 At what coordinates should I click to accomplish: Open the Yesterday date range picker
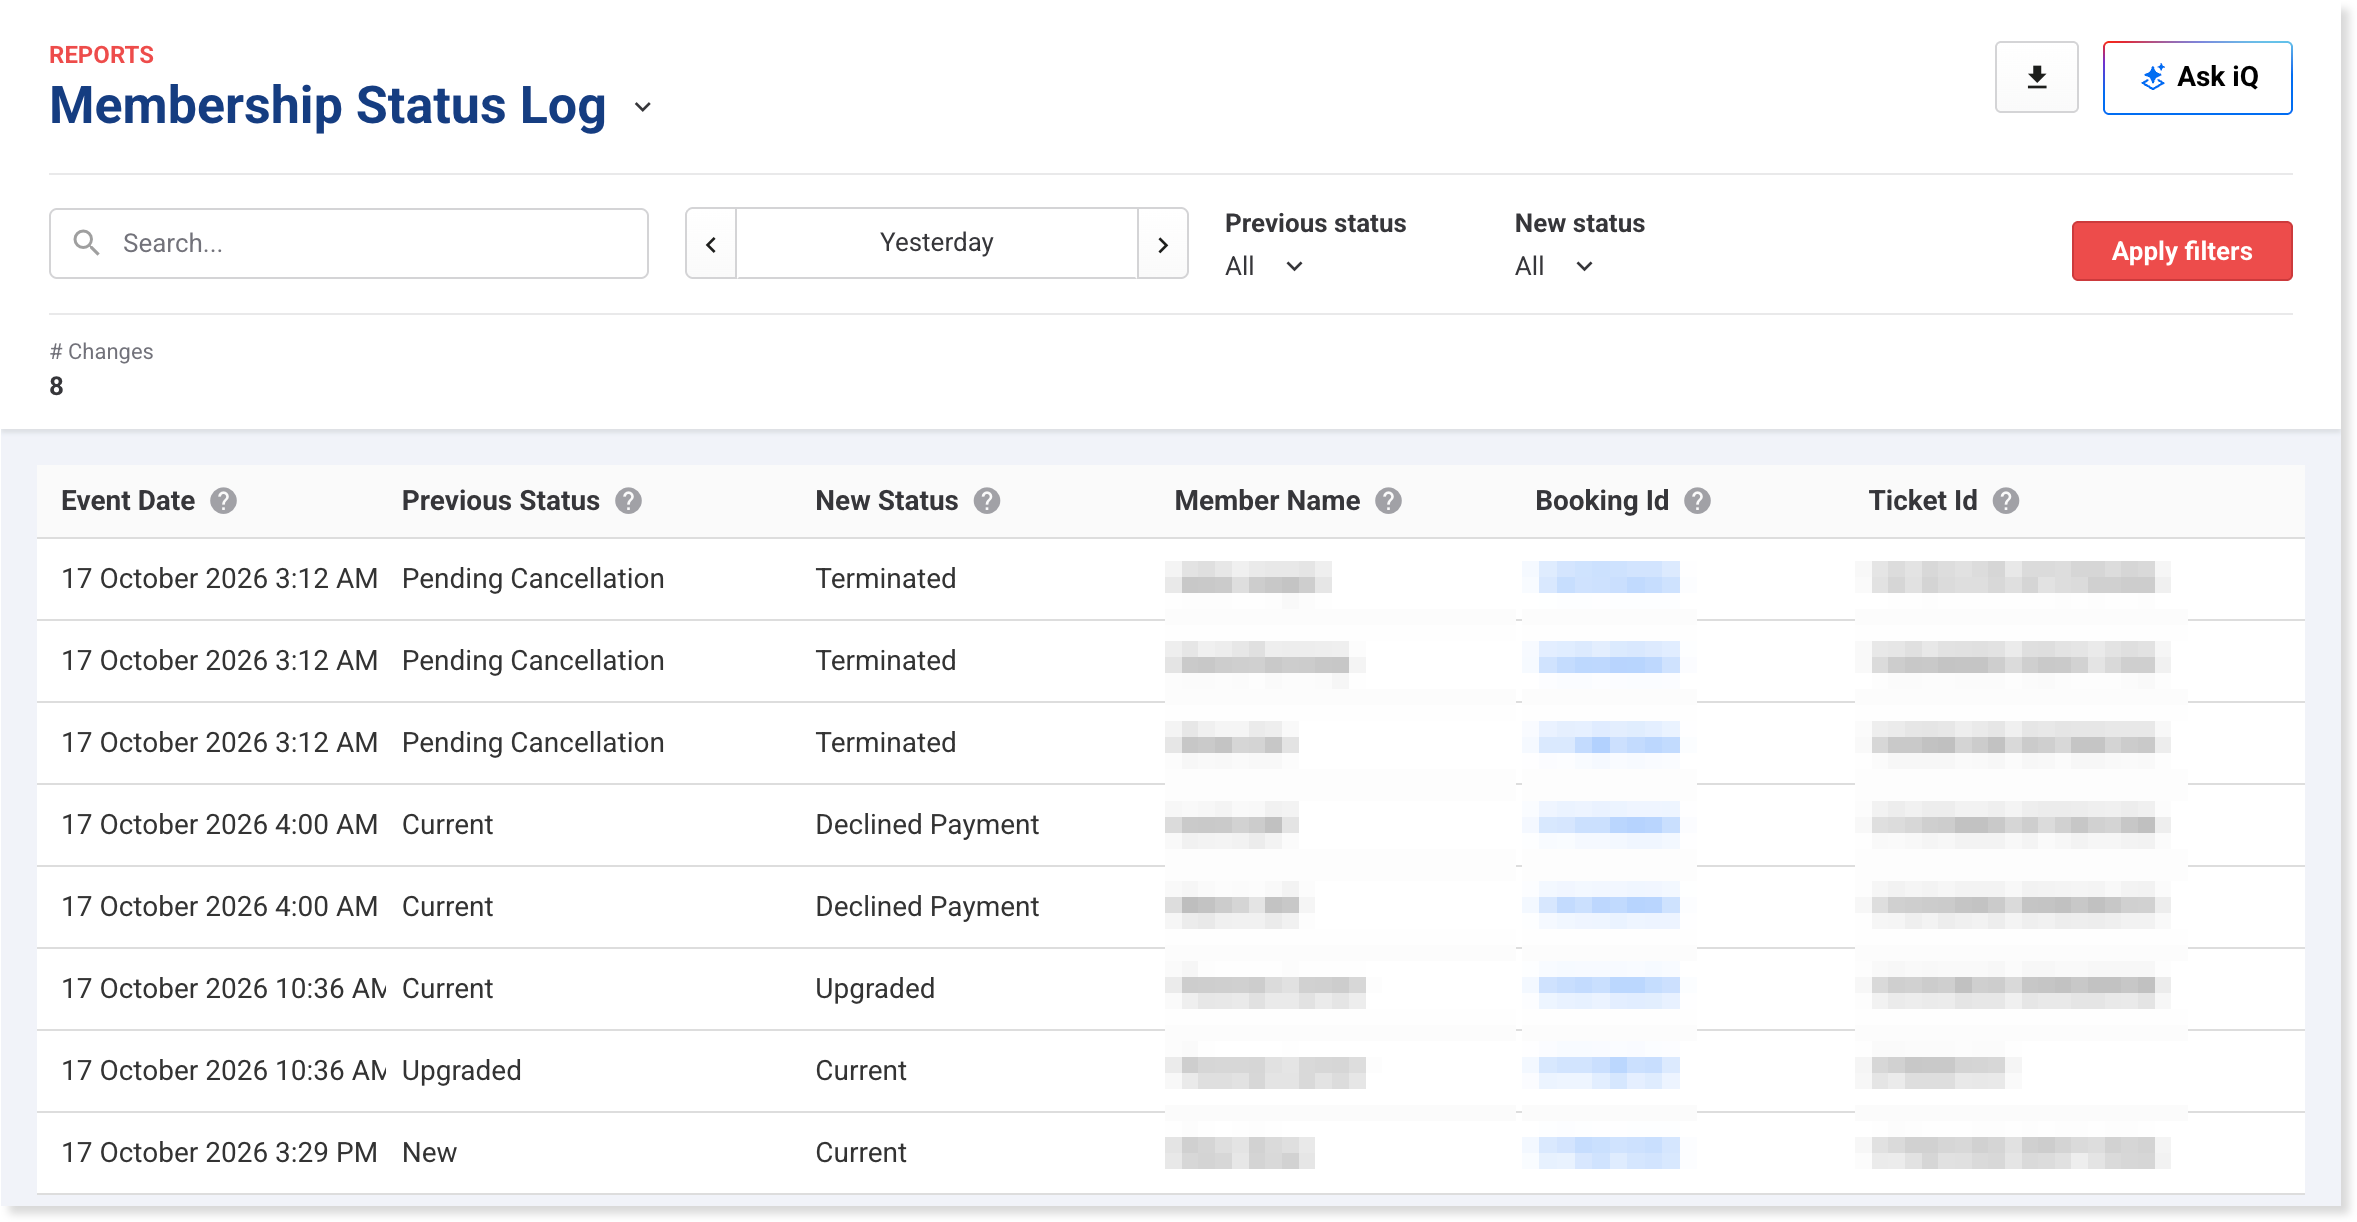pos(937,243)
